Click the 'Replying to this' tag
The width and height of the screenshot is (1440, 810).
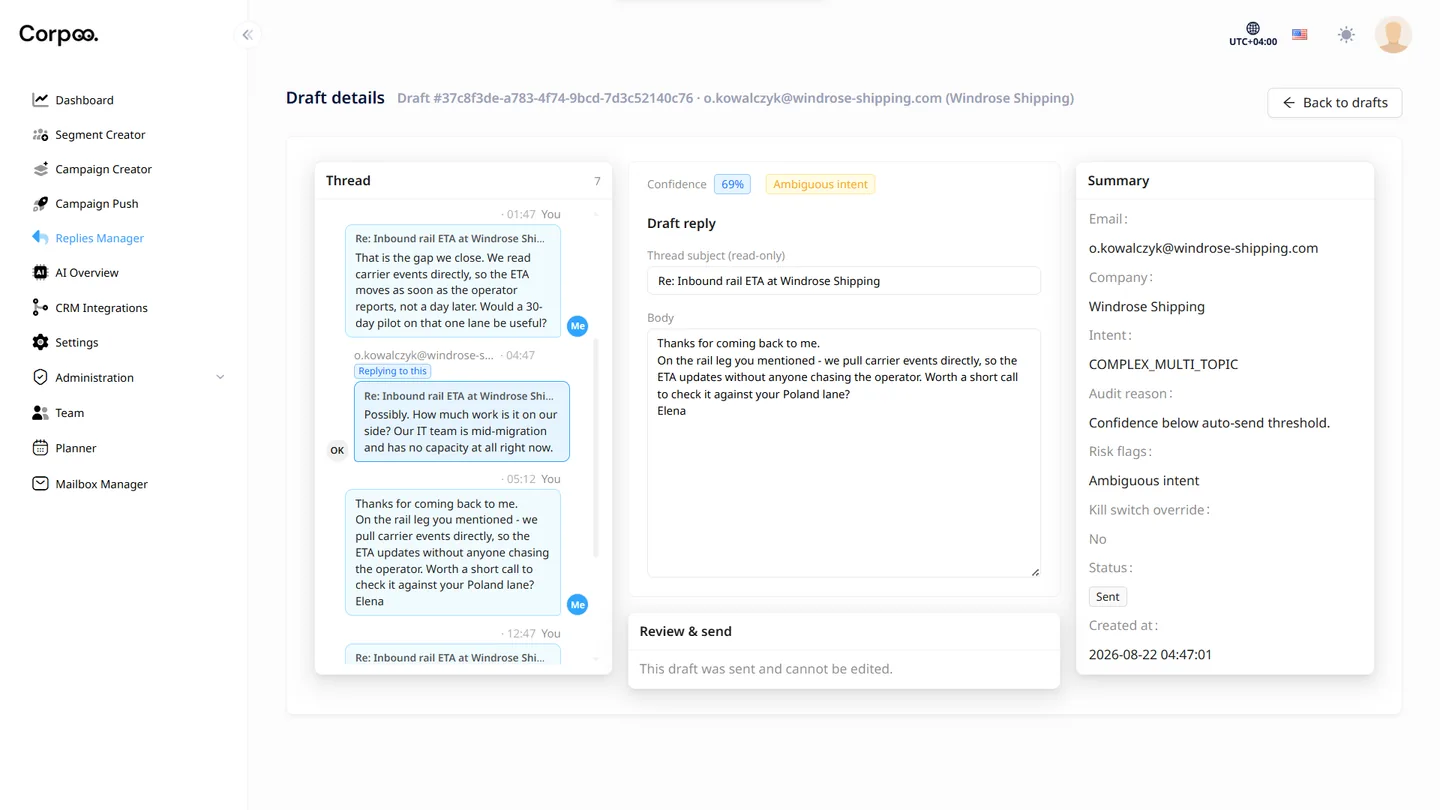pyautogui.click(x=392, y=371)
